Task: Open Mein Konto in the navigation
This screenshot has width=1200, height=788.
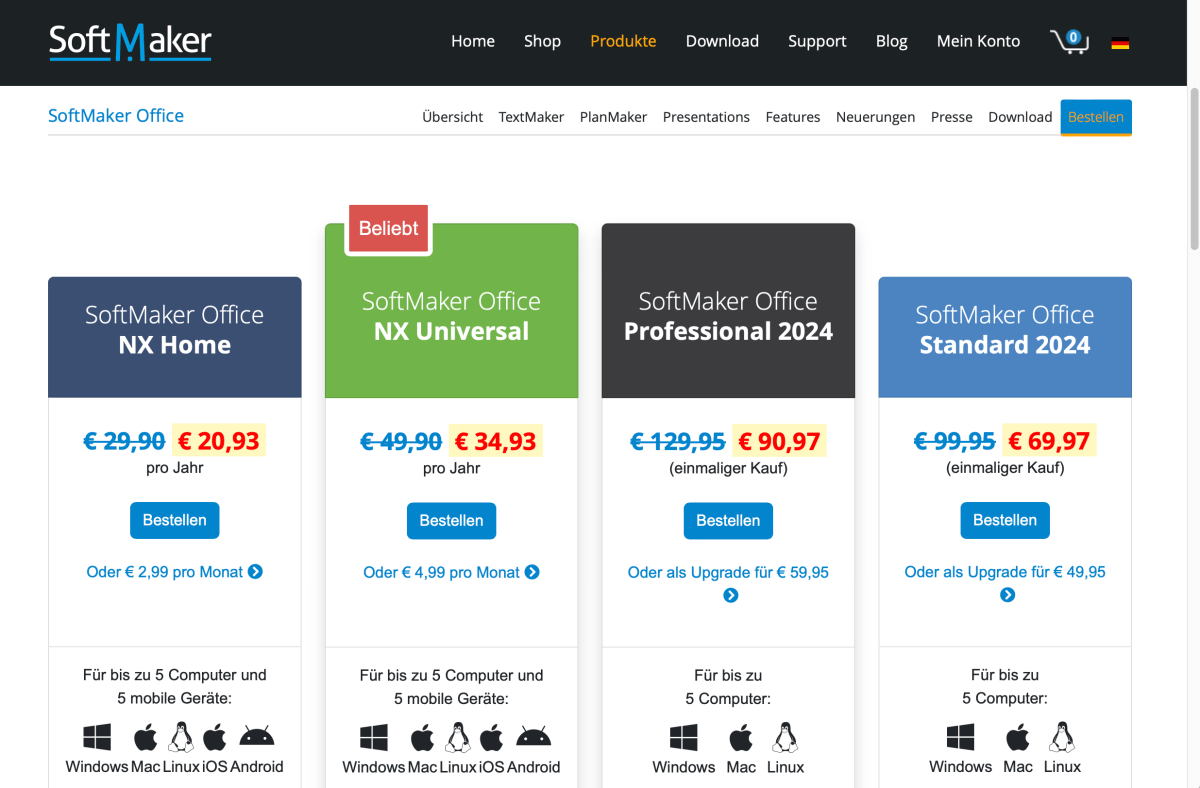Action: 978,41
